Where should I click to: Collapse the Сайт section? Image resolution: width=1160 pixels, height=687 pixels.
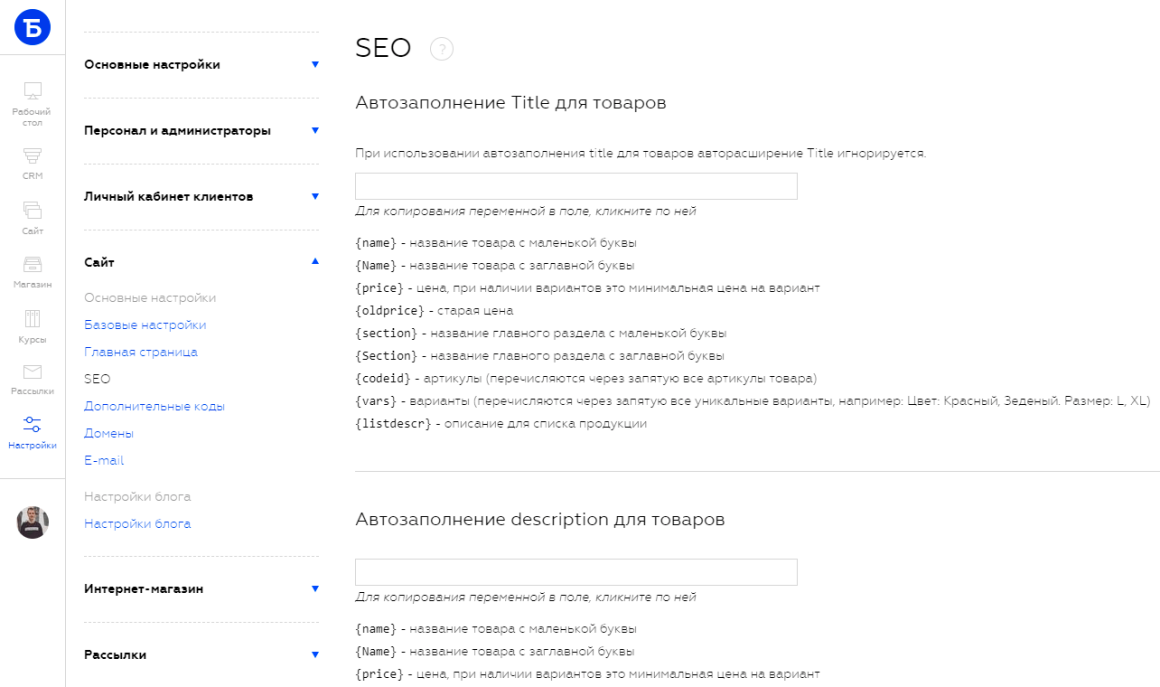201,262
